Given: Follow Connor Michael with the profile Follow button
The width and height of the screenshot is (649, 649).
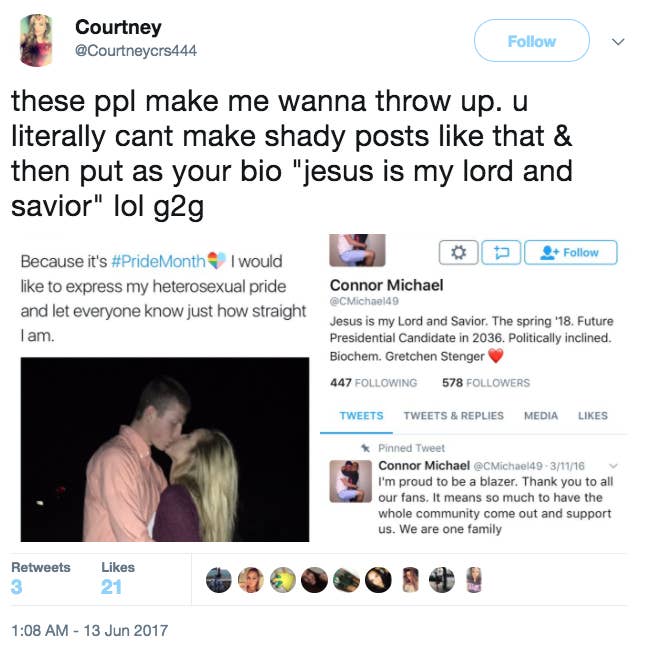Looking at the screenshot, I should [571, 252].
